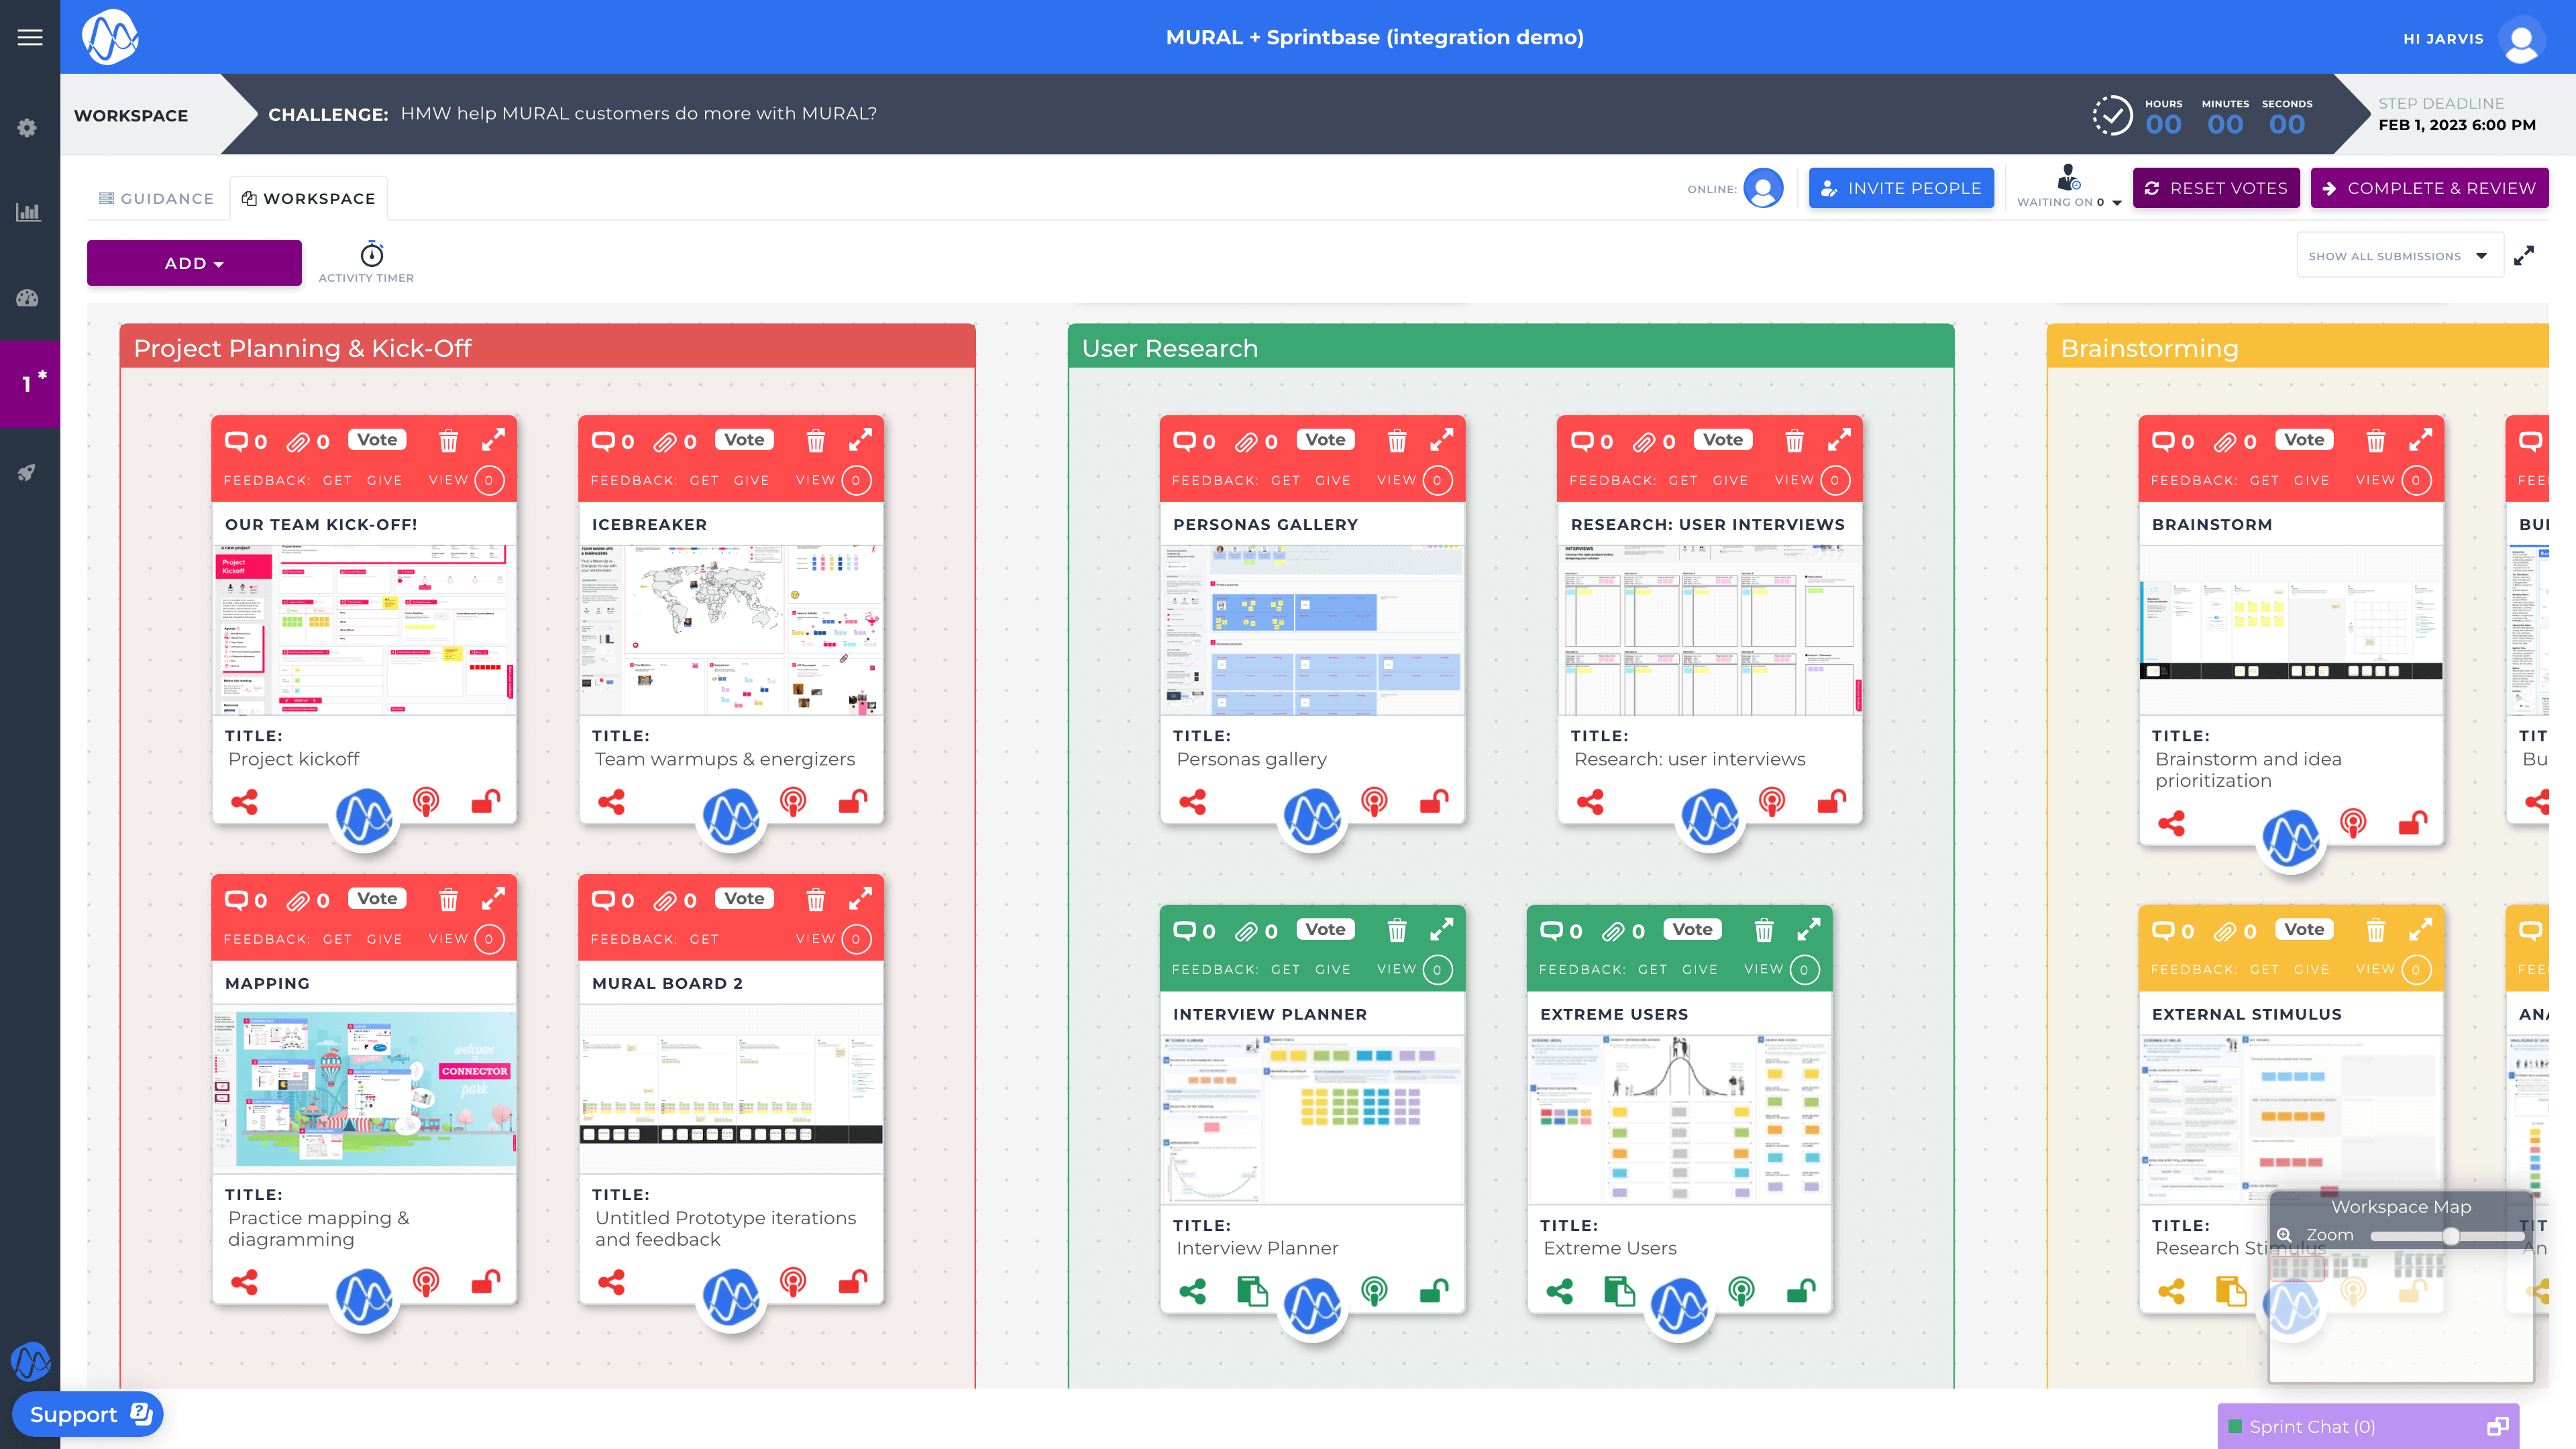Click the Invite People button
The height and width of the screenshot is (1449, 2576).
(1901, 188)
